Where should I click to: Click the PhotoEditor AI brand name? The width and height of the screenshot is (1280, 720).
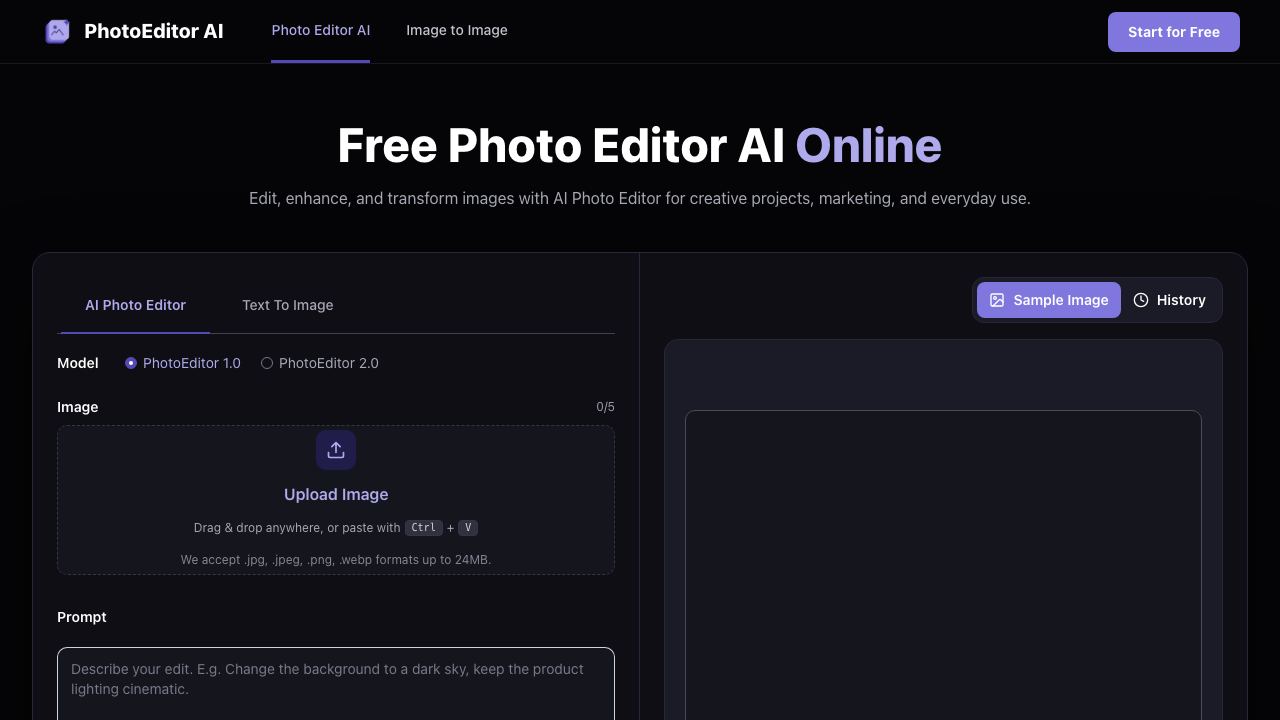pos(154,31)
